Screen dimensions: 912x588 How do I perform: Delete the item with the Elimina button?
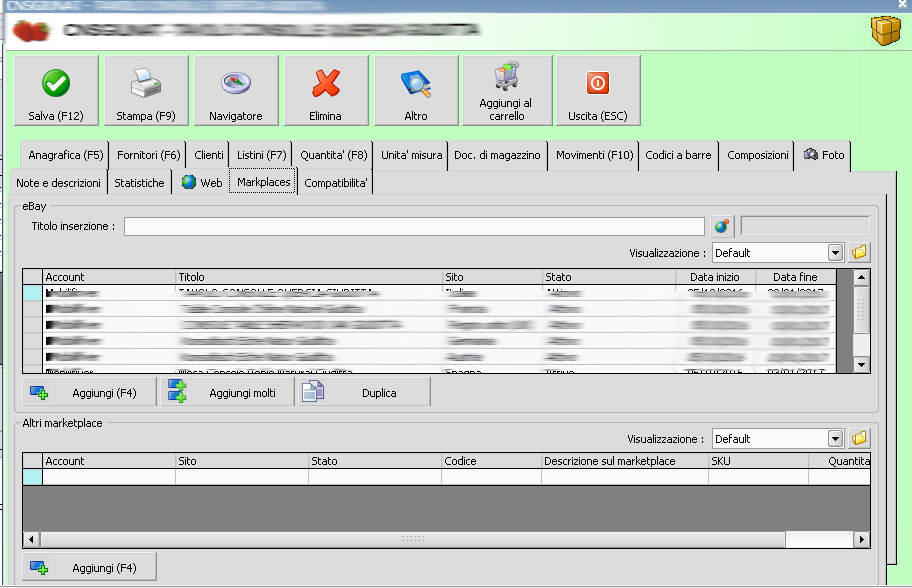(x=326, y=91)
